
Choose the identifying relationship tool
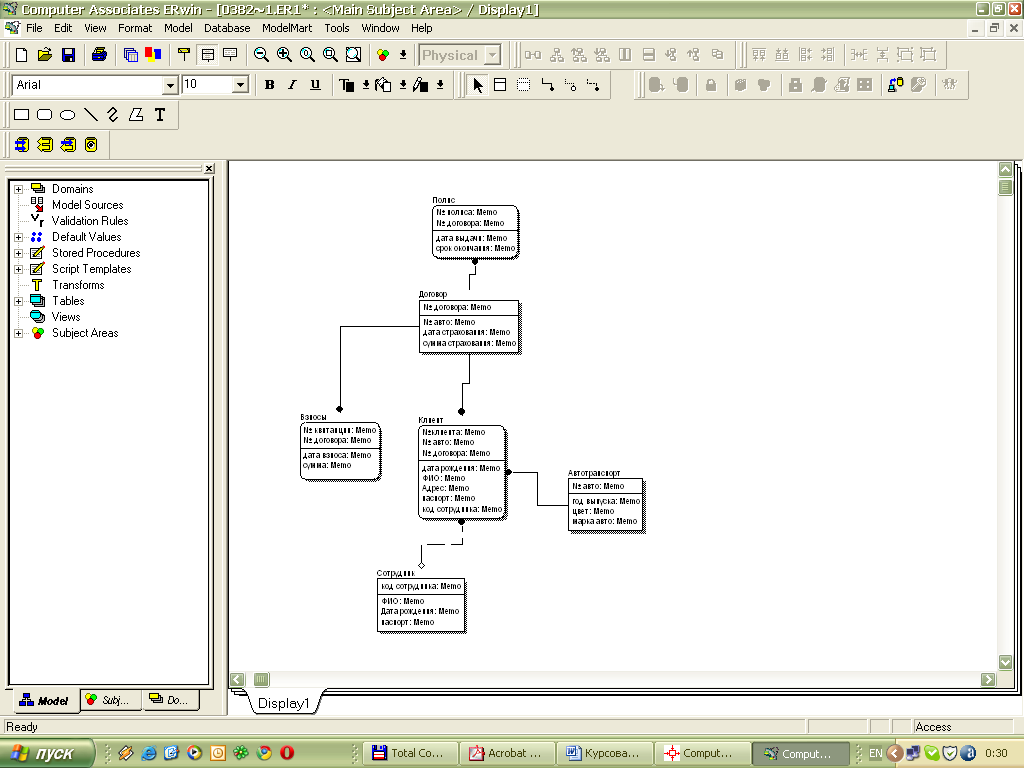click(547, 85)
